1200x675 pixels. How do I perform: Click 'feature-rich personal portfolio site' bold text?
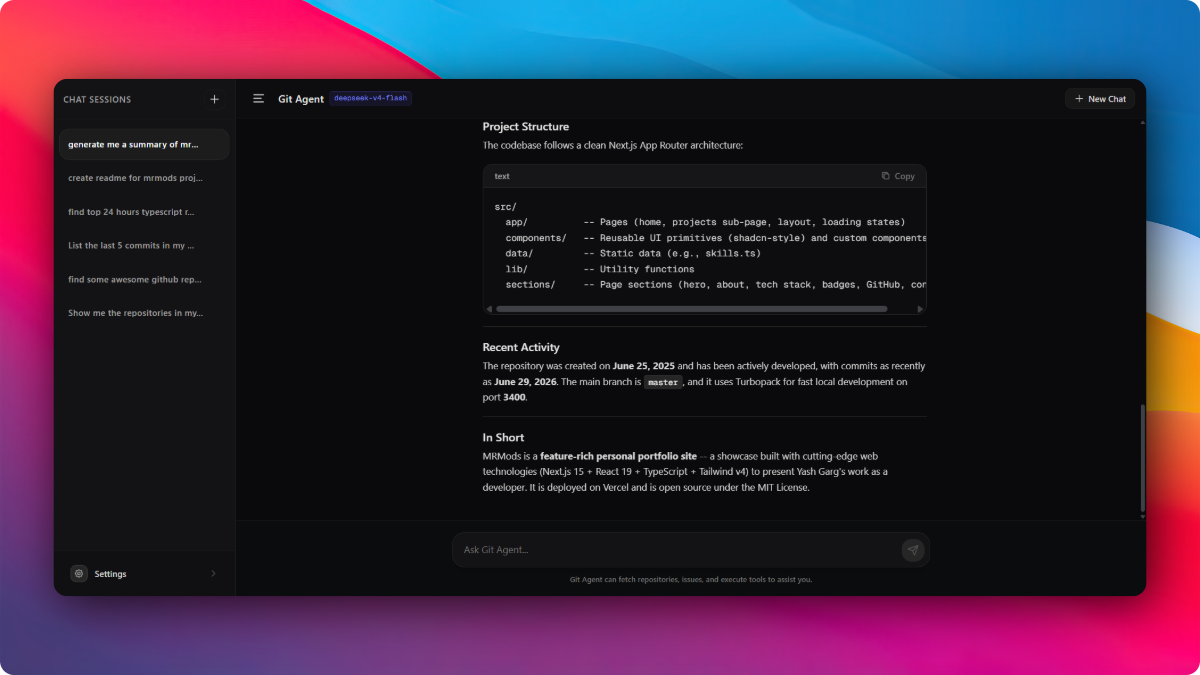click(x=618, y=456)
